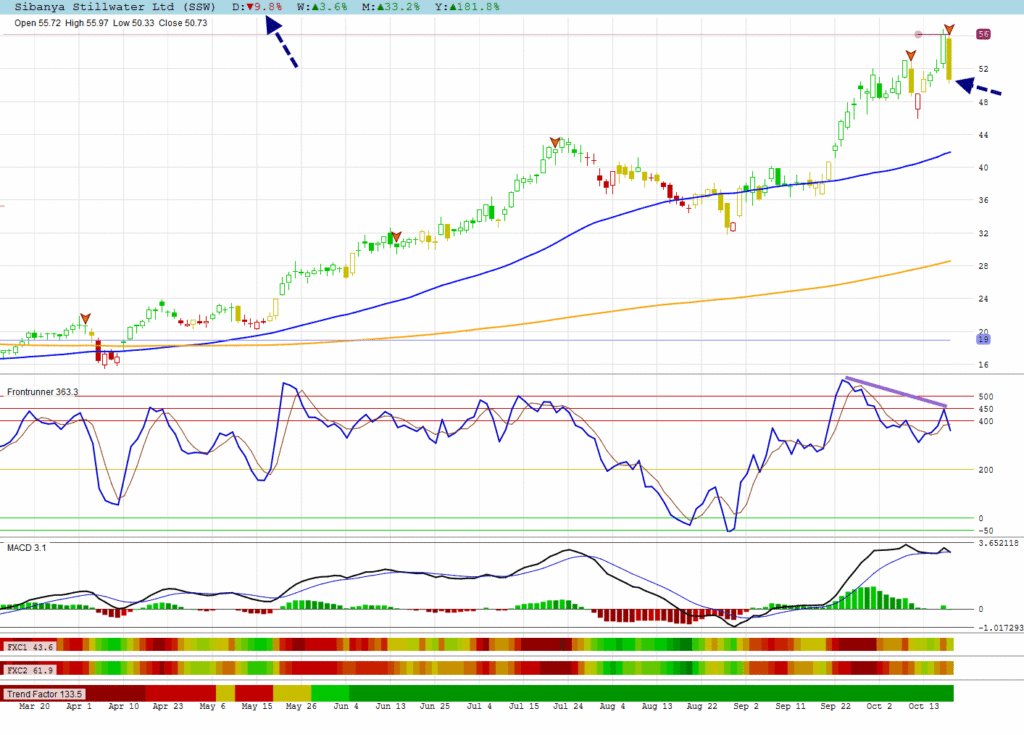Click the orange arrow marker above the latest candle
The height and width of the screenshot is (735, 1024).
tap(949, 30)
